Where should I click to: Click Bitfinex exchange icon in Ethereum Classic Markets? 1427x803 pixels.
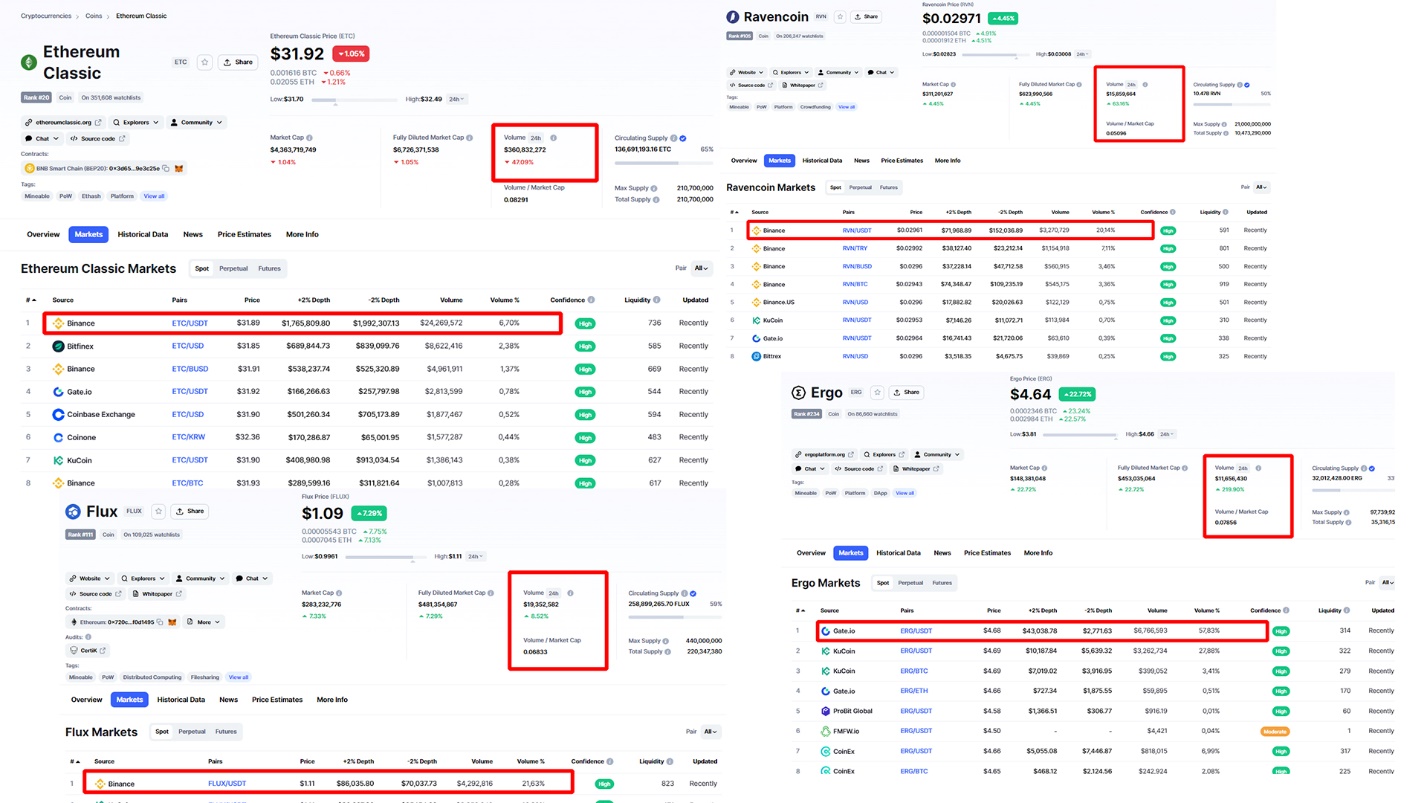click(58, 346)
